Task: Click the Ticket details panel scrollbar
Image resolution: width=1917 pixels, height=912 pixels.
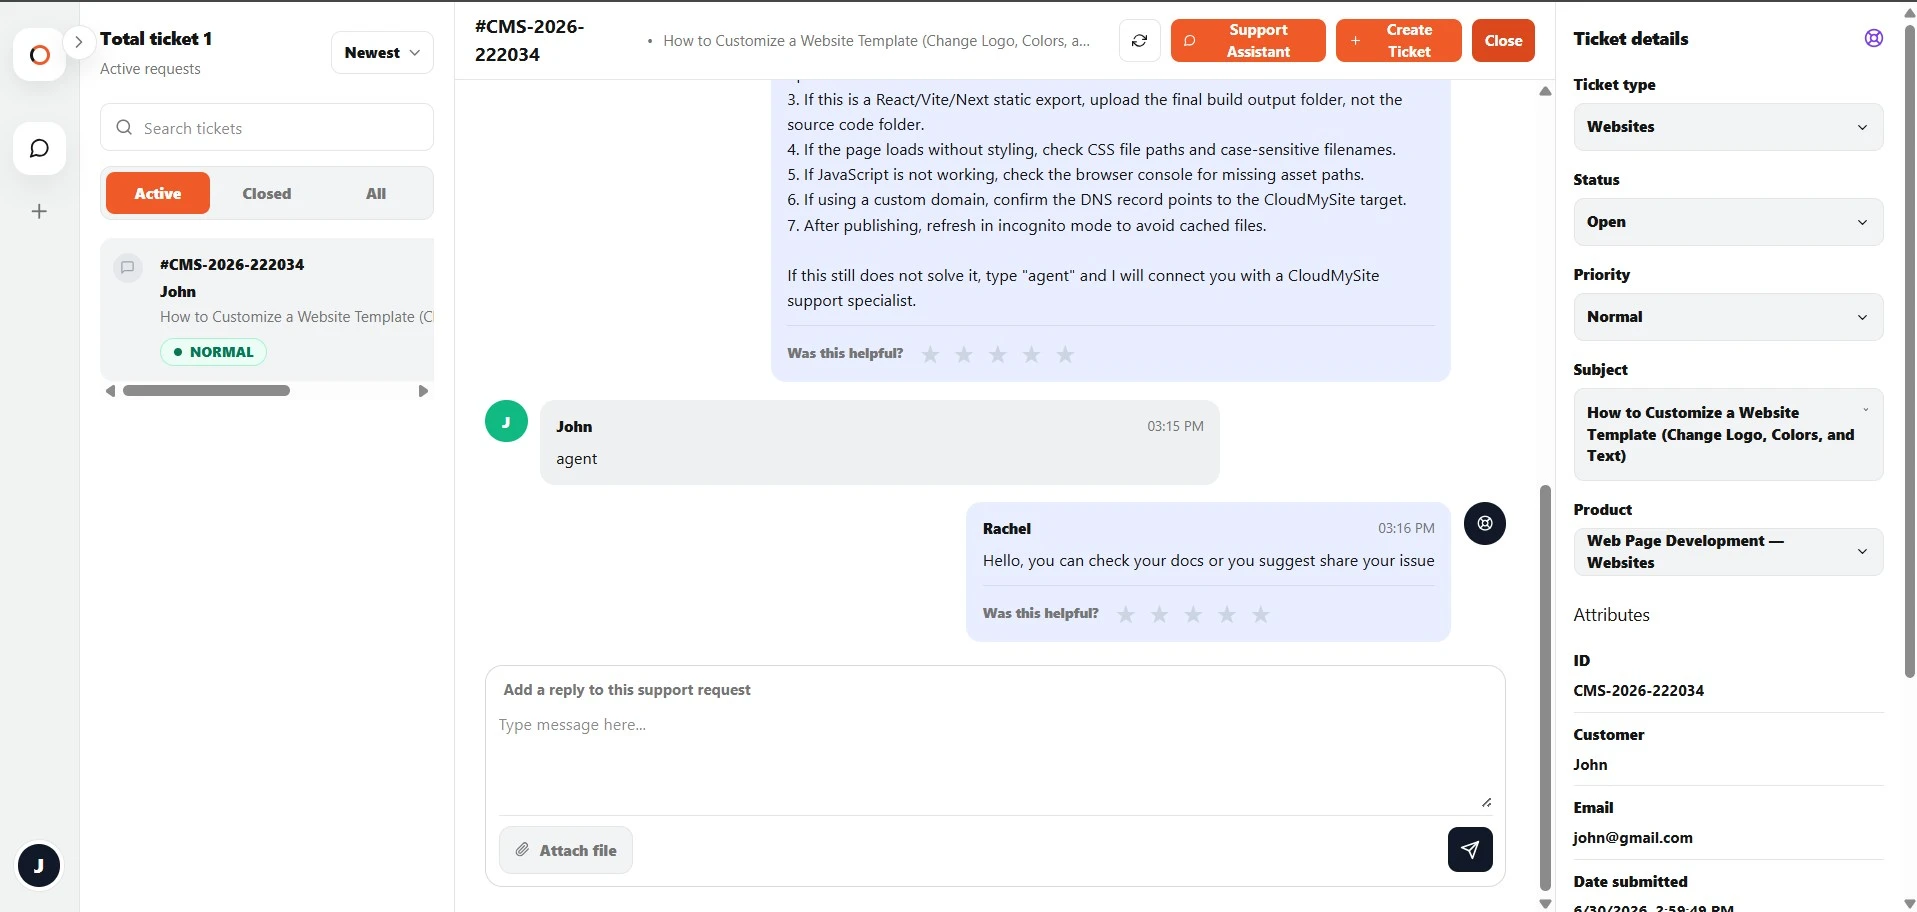Action: [1909, 350]
